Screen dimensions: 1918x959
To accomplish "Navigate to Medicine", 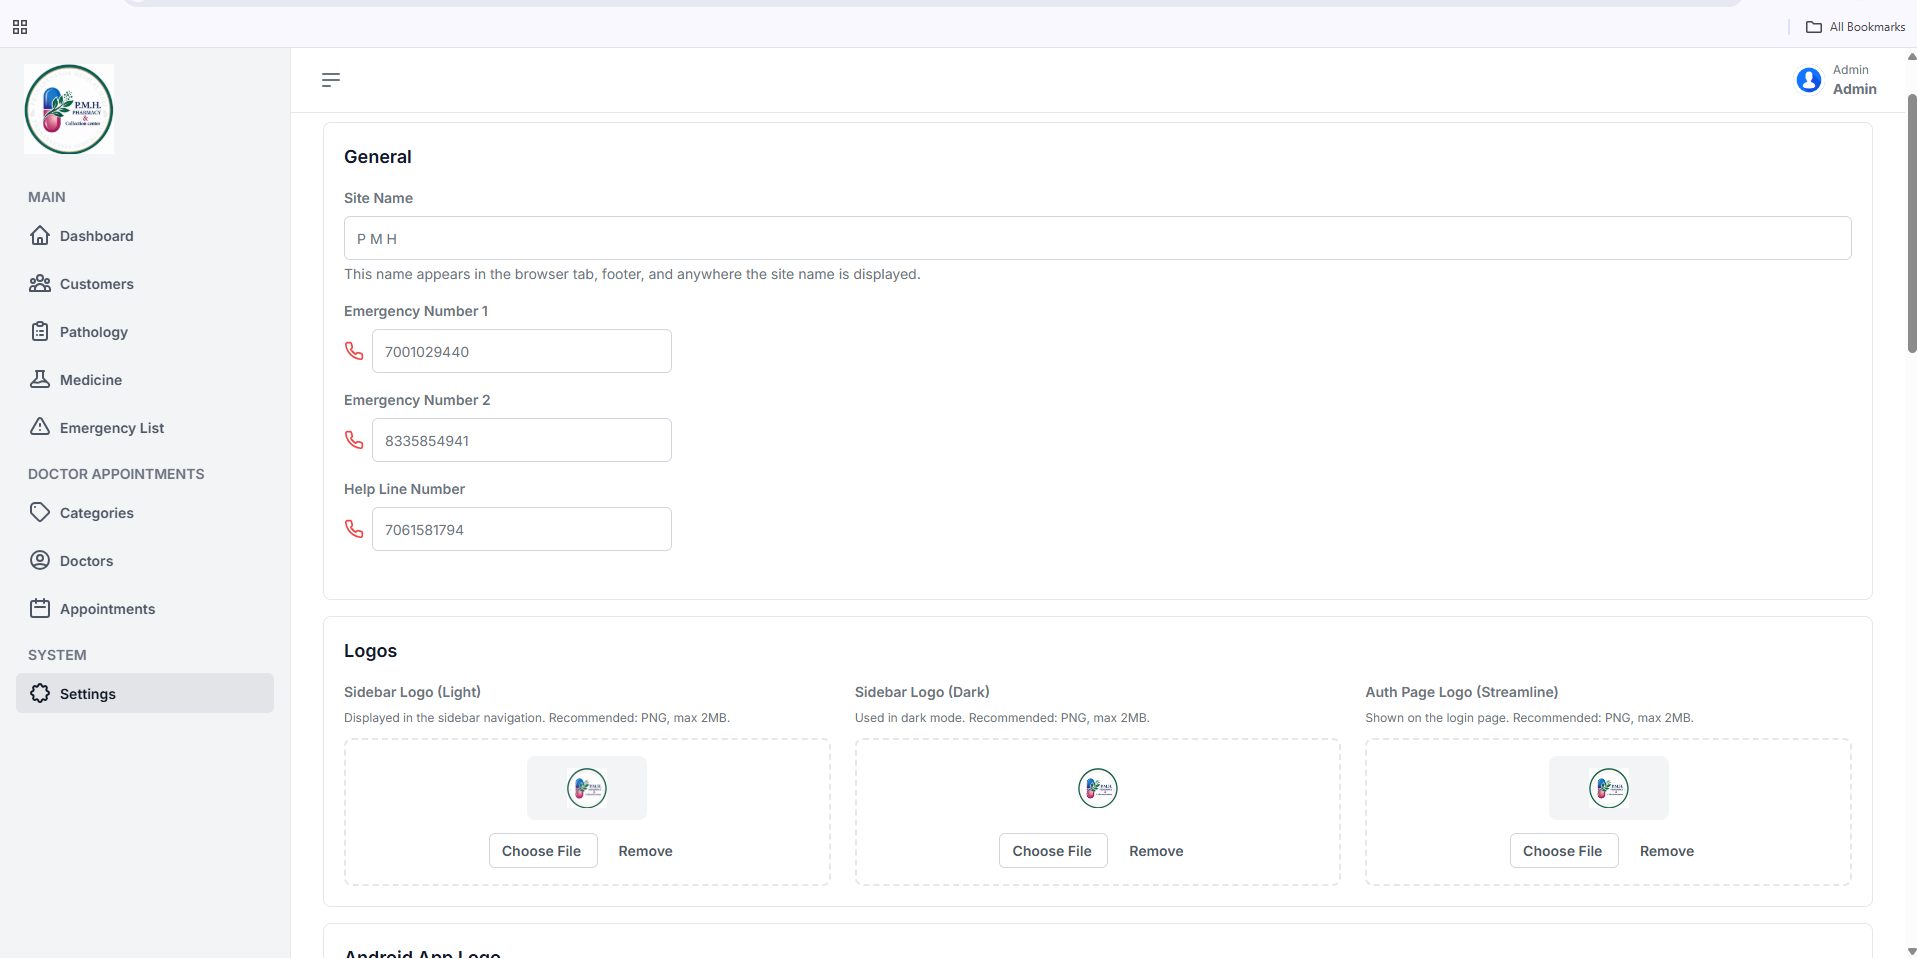I will (x=145, y=379).
